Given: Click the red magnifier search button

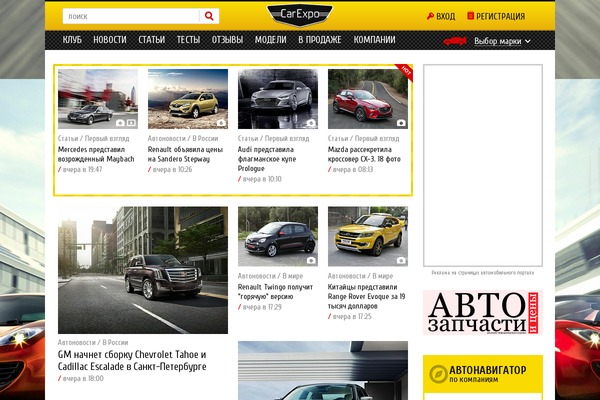Looking at the screenshot, I should coord(209,16).
